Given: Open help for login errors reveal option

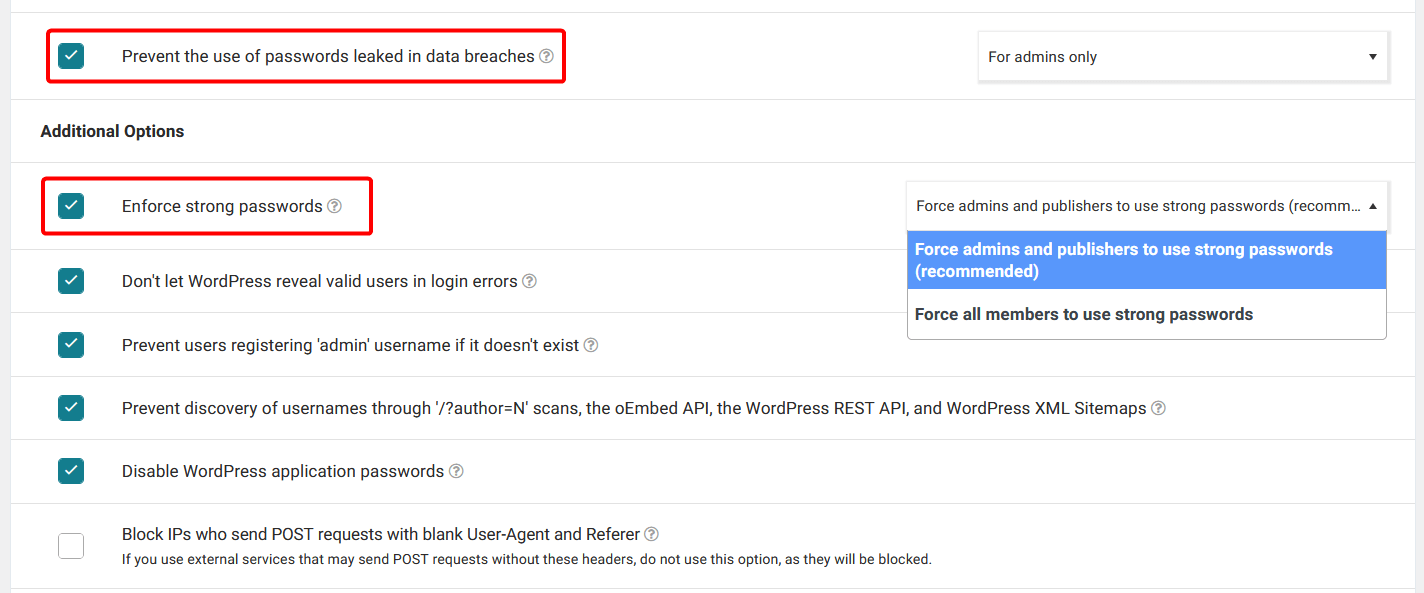Looking at the screenshot, I should [x=529, y=281].
